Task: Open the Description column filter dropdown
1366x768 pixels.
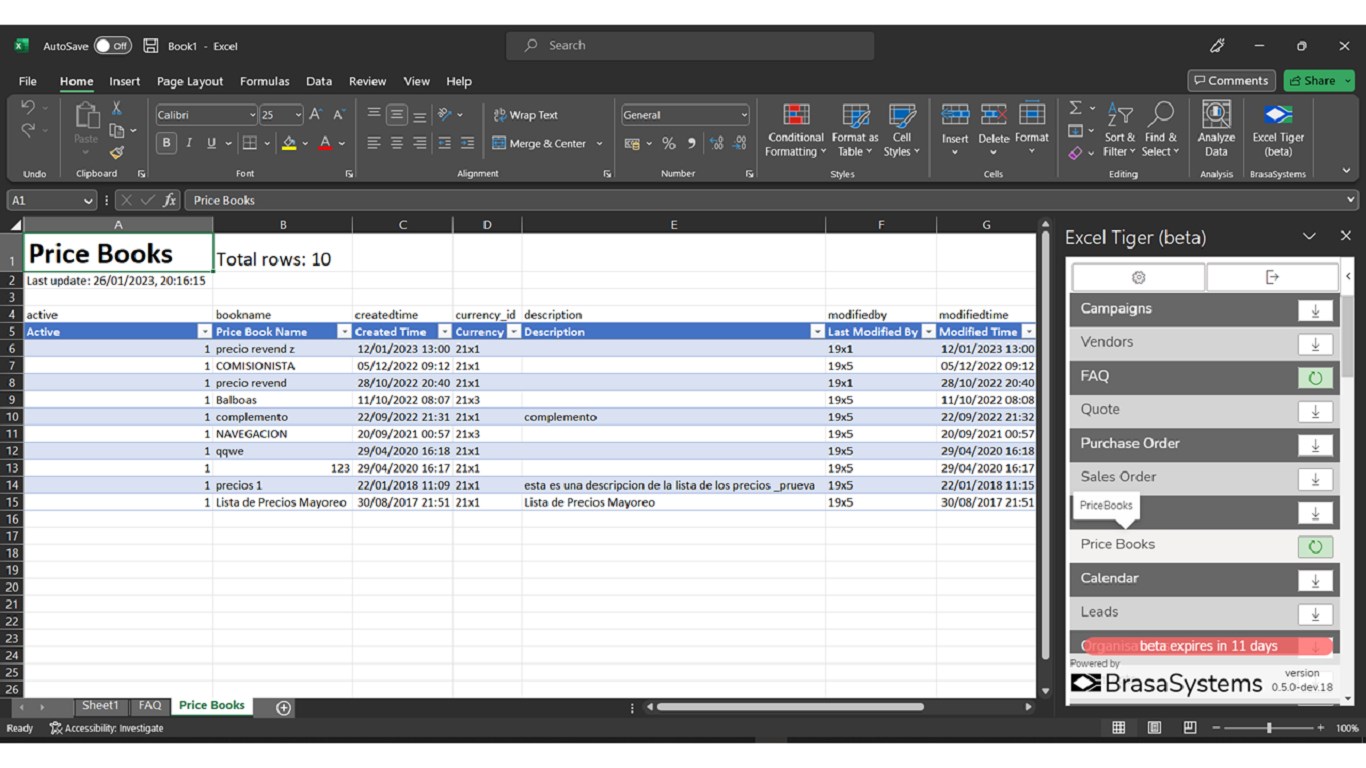Action: tap(817, 332)
